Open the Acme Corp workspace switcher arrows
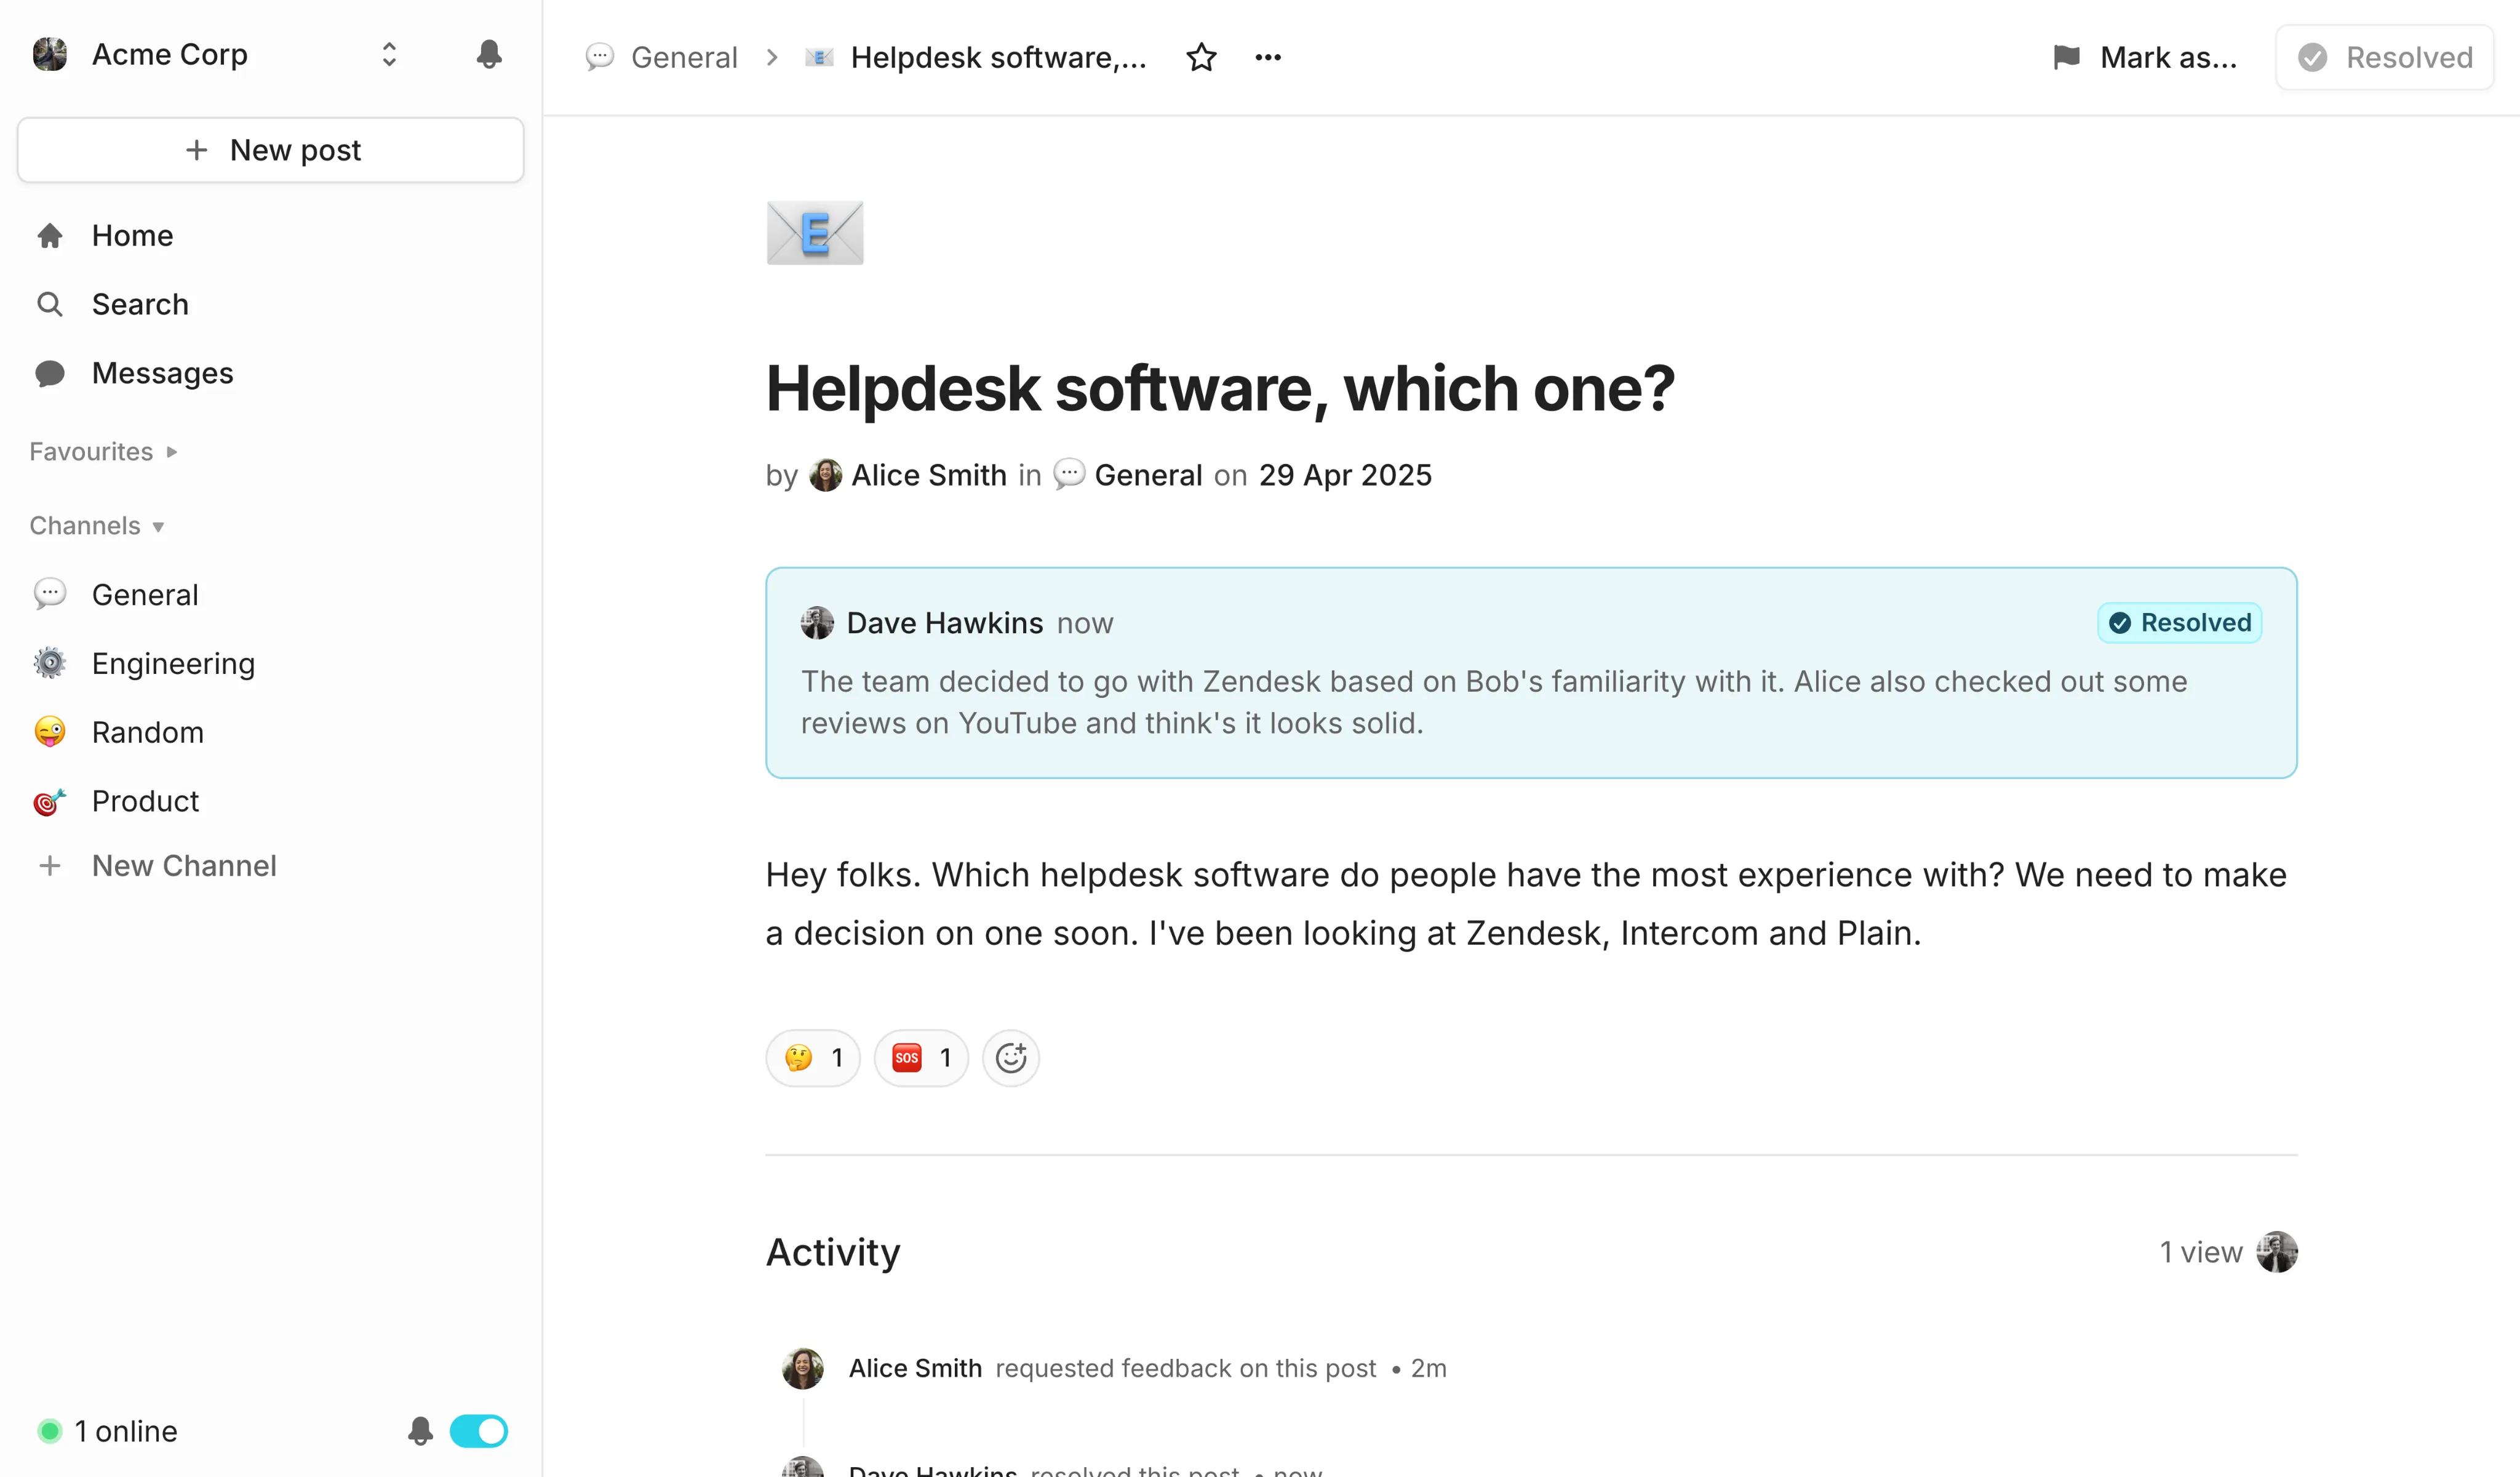Image resolution: width=2520 pixels, height=1477 pixels. 389,54
